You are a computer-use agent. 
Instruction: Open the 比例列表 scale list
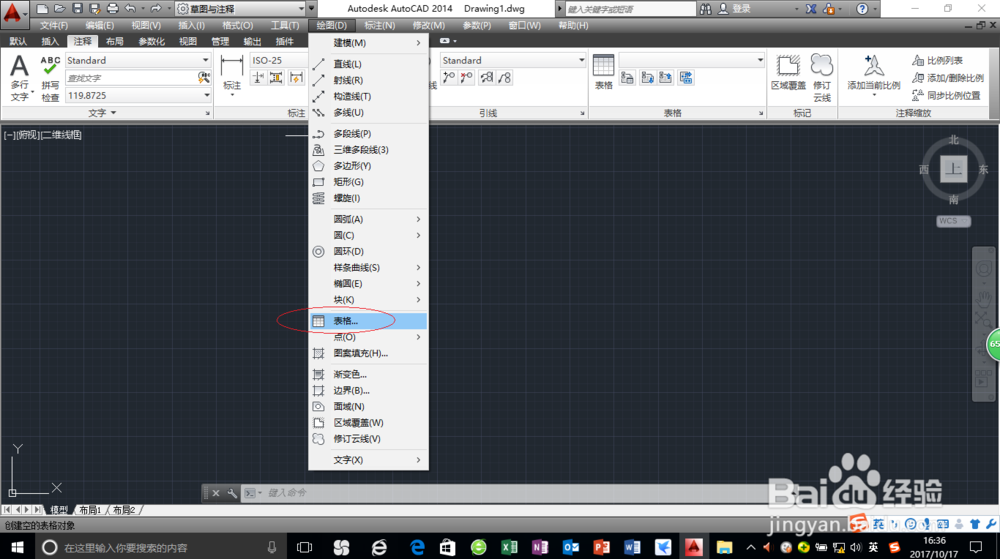(x=937, y=61)
